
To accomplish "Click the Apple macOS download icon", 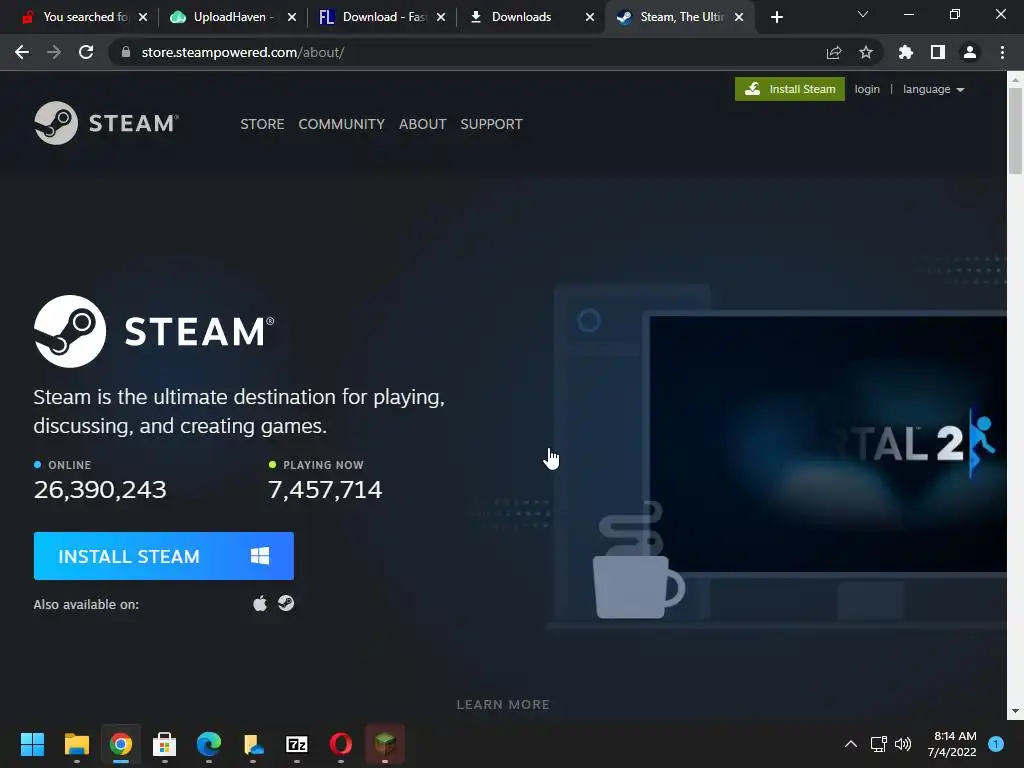I will coord(260,603).
